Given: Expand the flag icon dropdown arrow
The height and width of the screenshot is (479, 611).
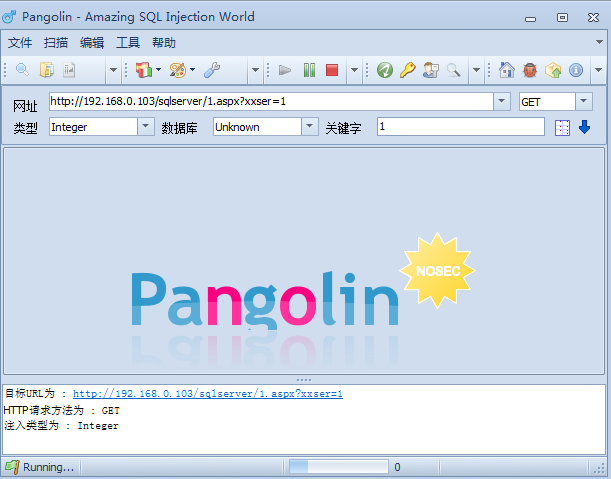Looking at the screenshot, I should coord(158,70).
